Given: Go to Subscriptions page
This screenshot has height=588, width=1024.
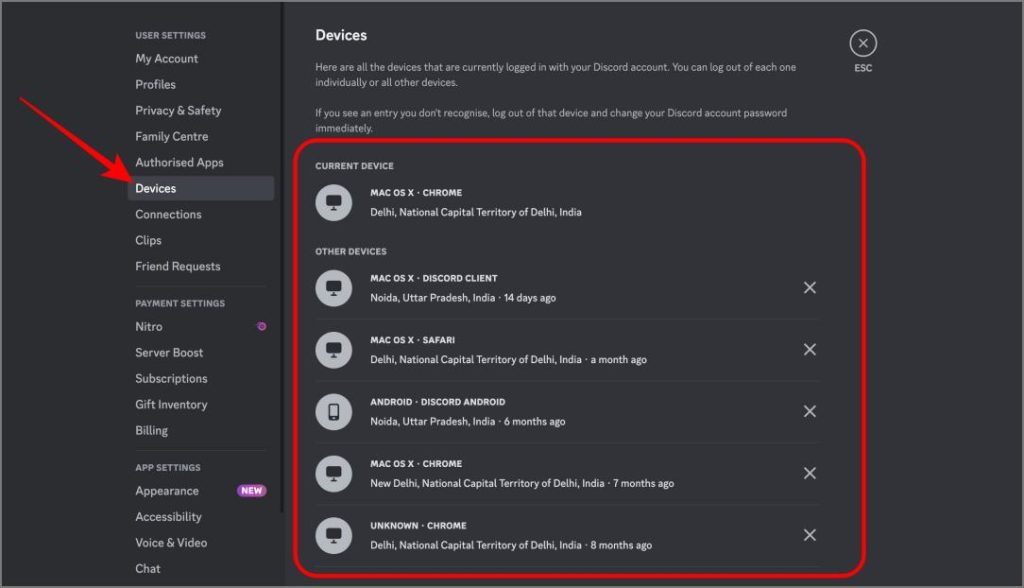Looking at the screenshot, I should (171, 378).
